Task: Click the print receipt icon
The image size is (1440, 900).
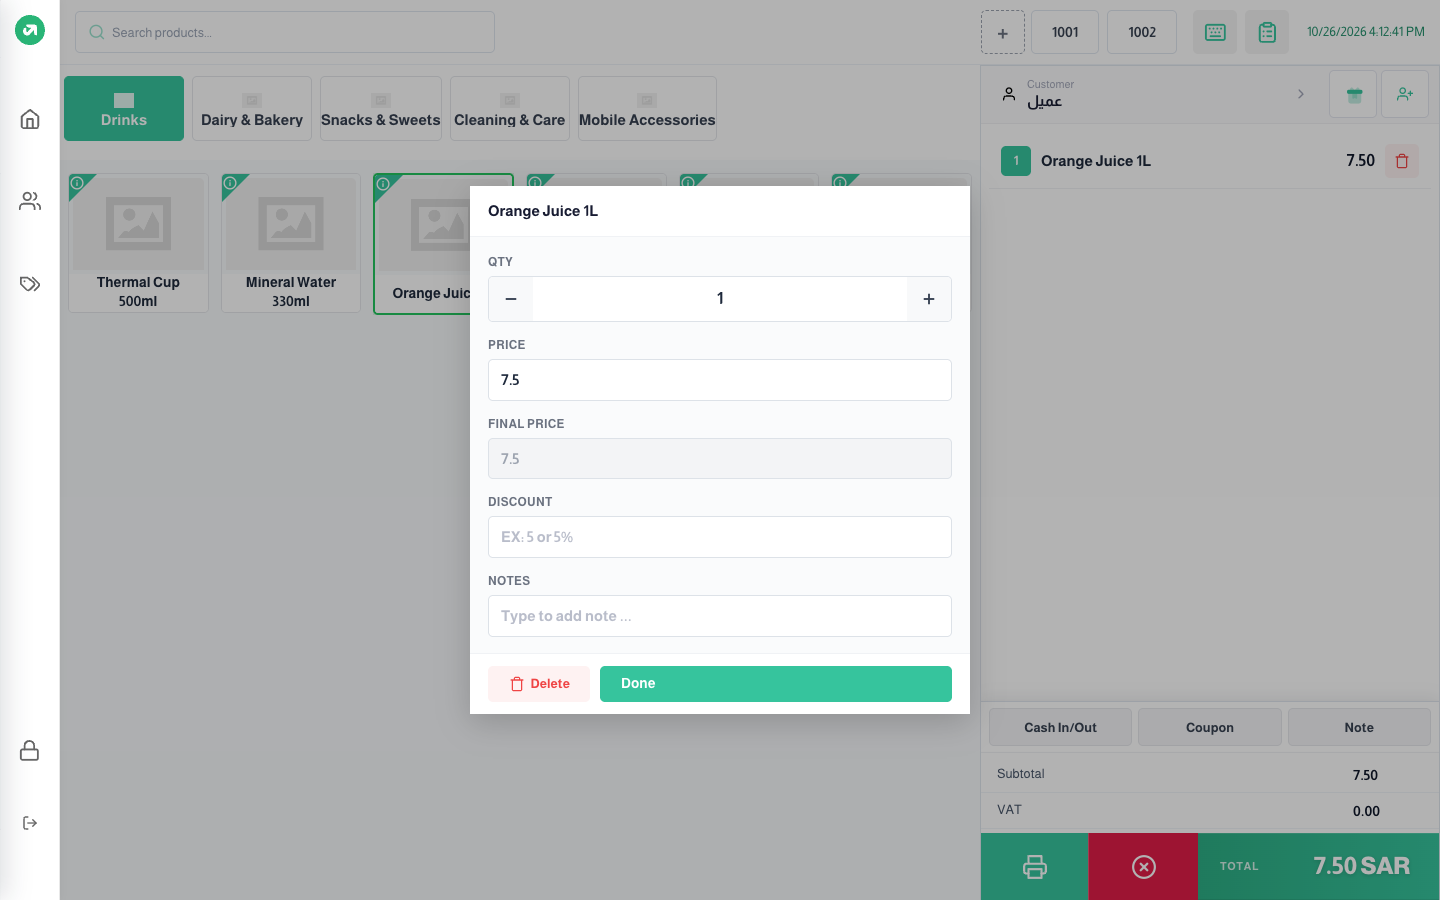Action: (1035, 866)
